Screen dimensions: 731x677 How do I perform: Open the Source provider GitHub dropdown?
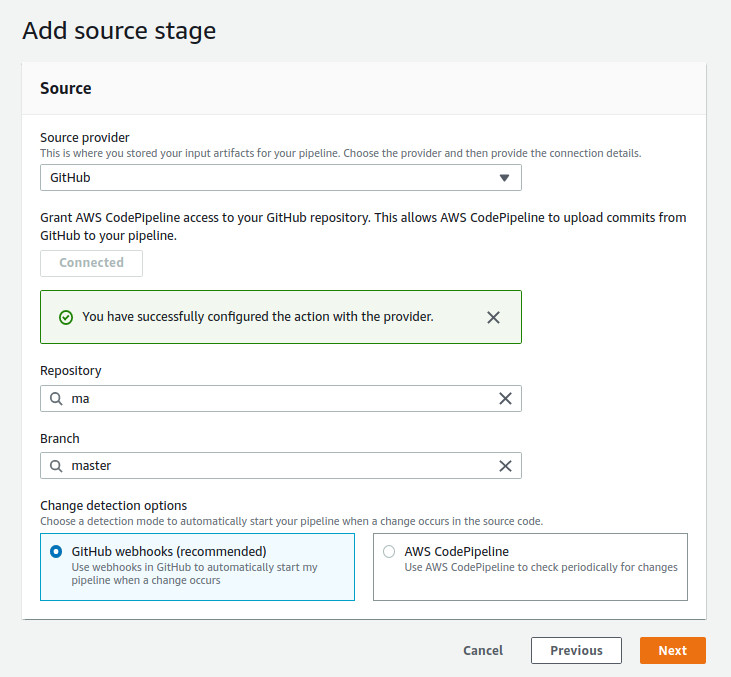coord(281,178)
